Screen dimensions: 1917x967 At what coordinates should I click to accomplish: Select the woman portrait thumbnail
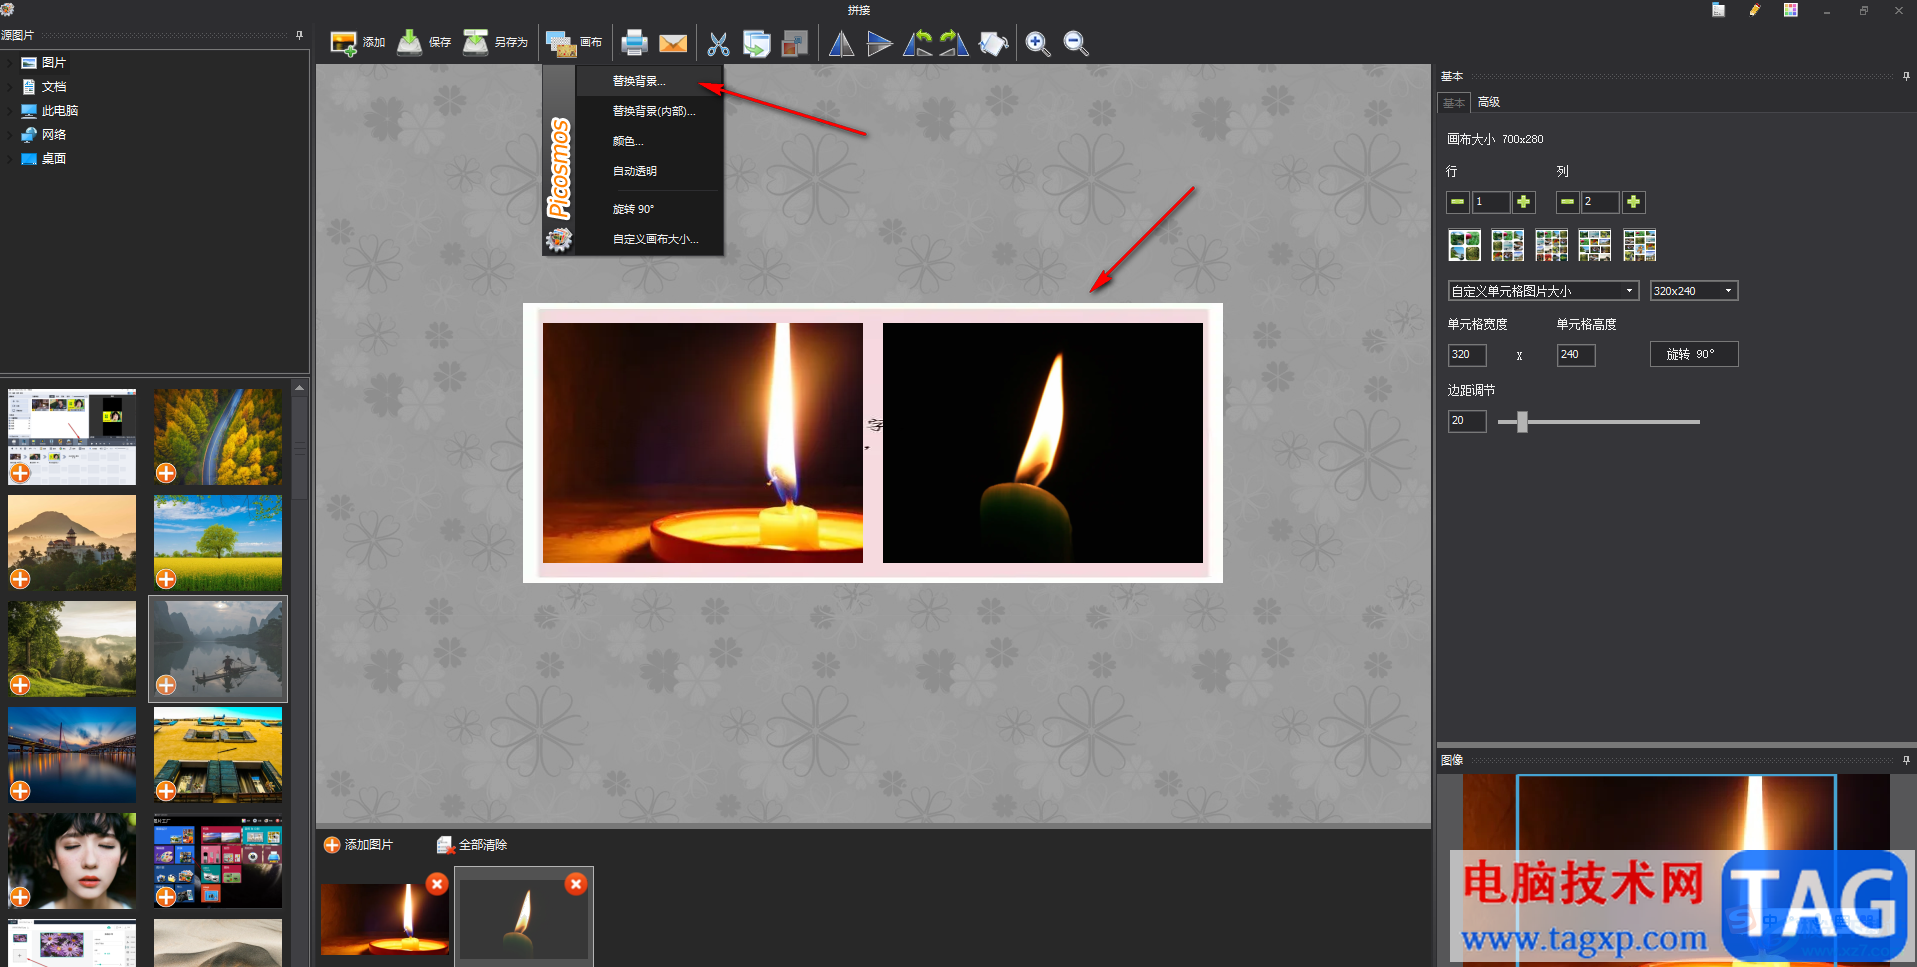[x=72, y=861]
